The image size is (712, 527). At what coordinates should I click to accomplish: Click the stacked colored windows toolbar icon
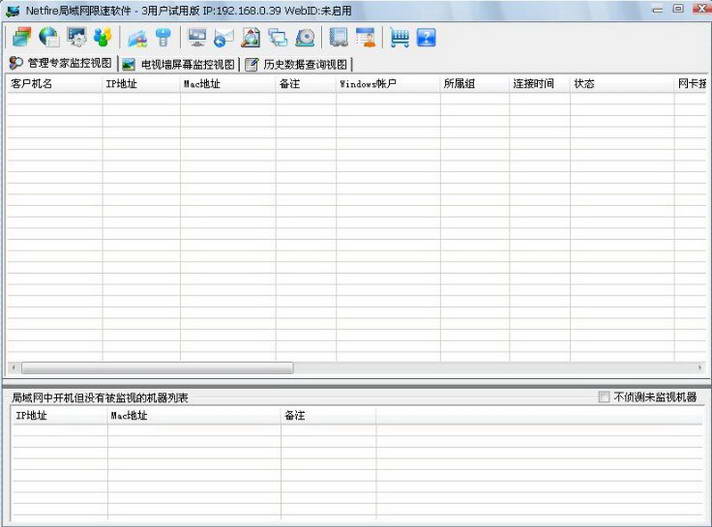coord(22,37)
